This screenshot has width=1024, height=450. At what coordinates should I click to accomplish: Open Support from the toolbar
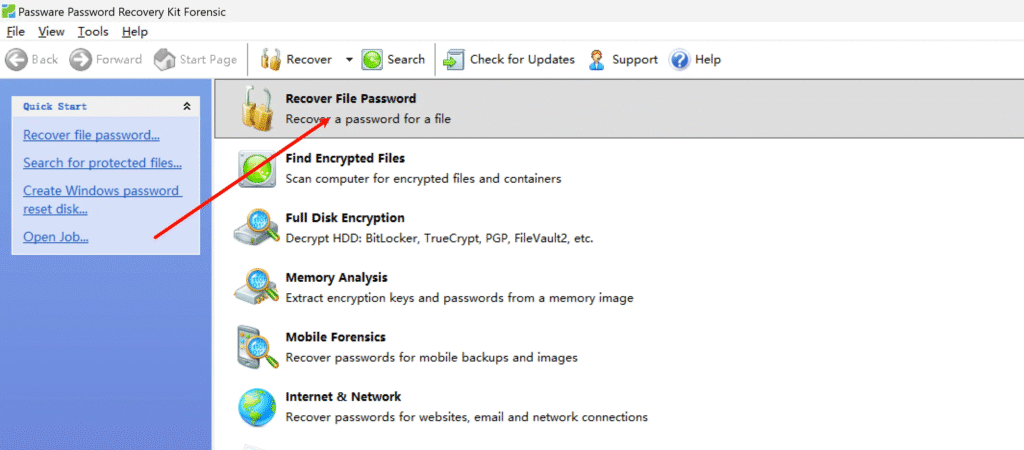tap(622, 59)
